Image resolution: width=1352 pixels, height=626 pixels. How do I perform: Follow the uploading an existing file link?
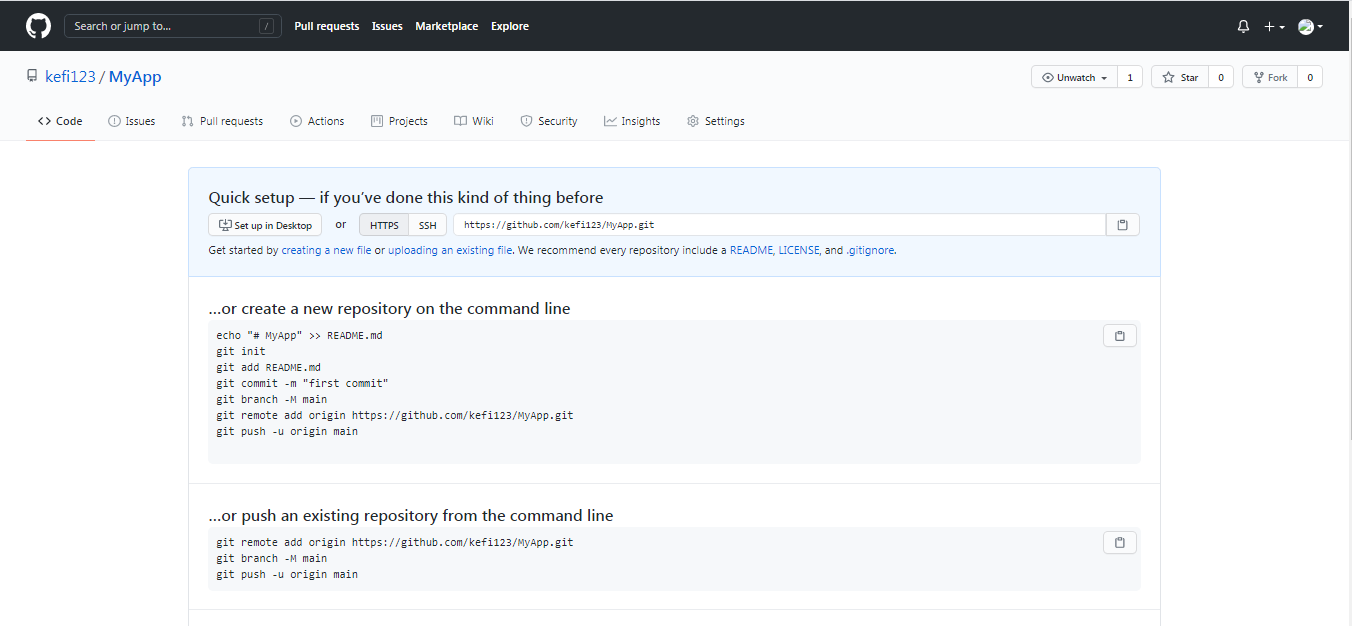pos(450,250)
